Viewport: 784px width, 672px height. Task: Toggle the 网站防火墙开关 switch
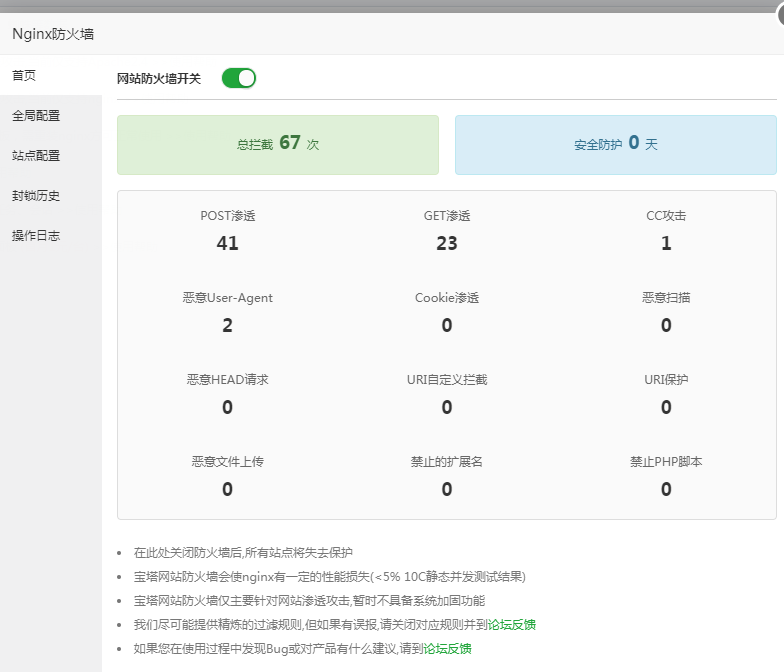tap(239, 78)
